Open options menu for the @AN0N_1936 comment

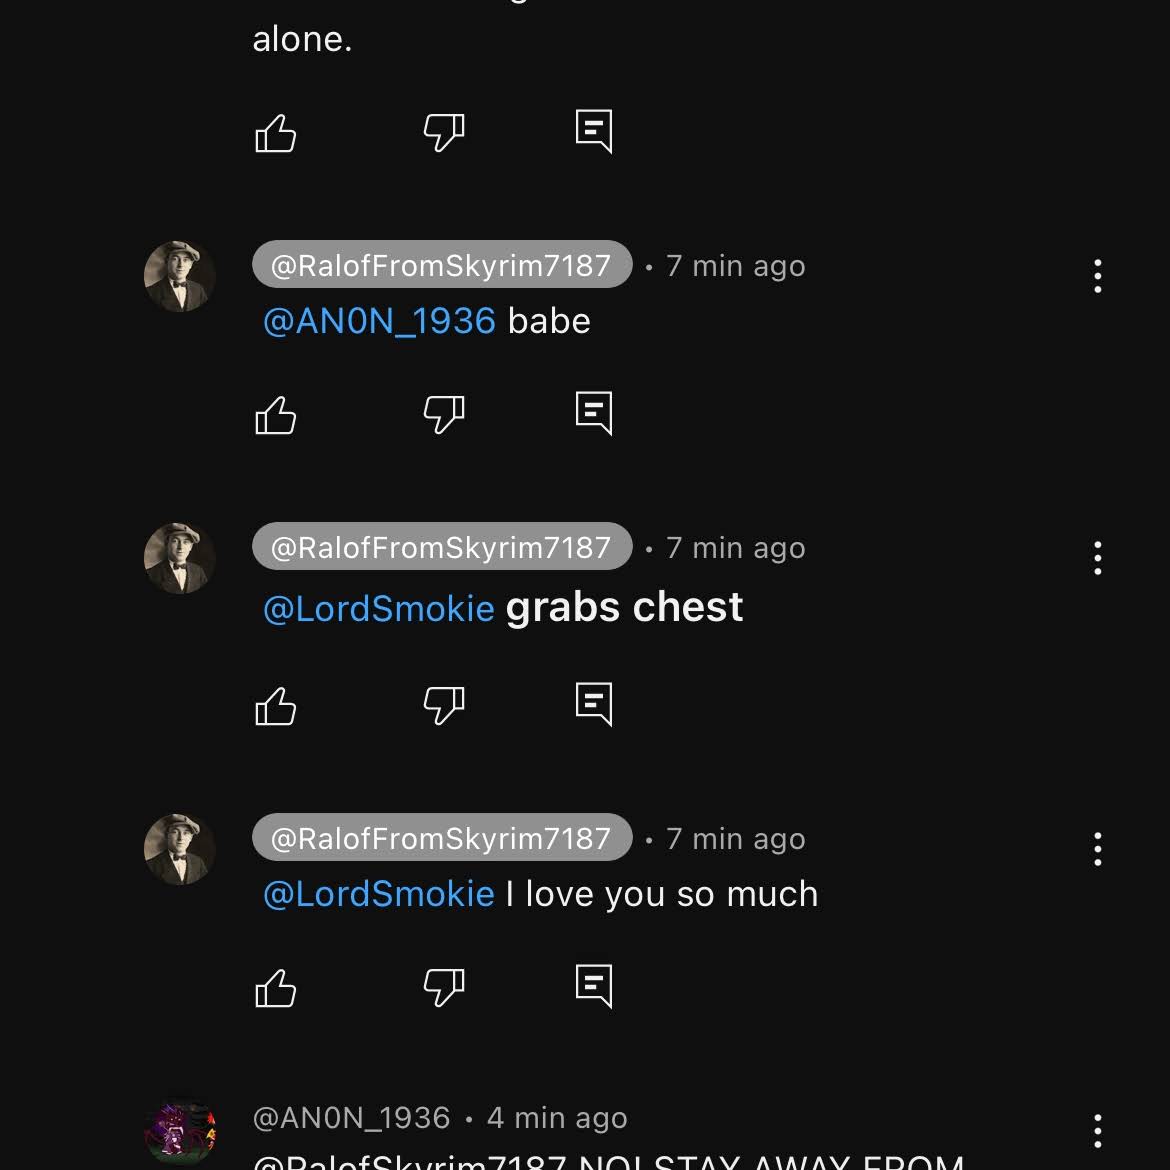(1097, 1131)
